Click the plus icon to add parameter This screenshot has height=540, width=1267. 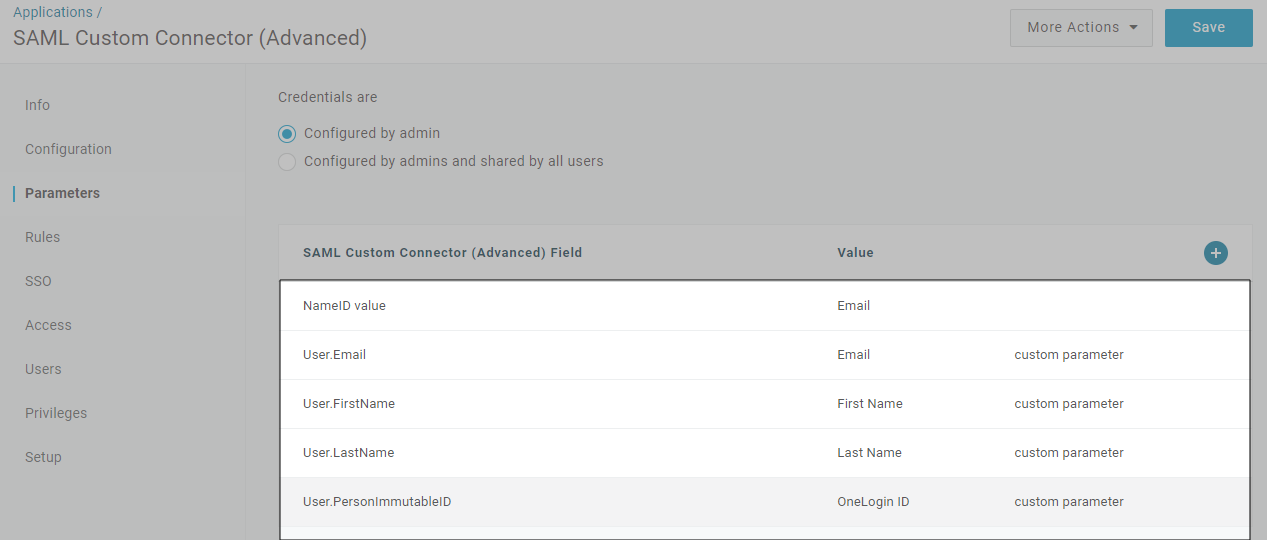1215,253
